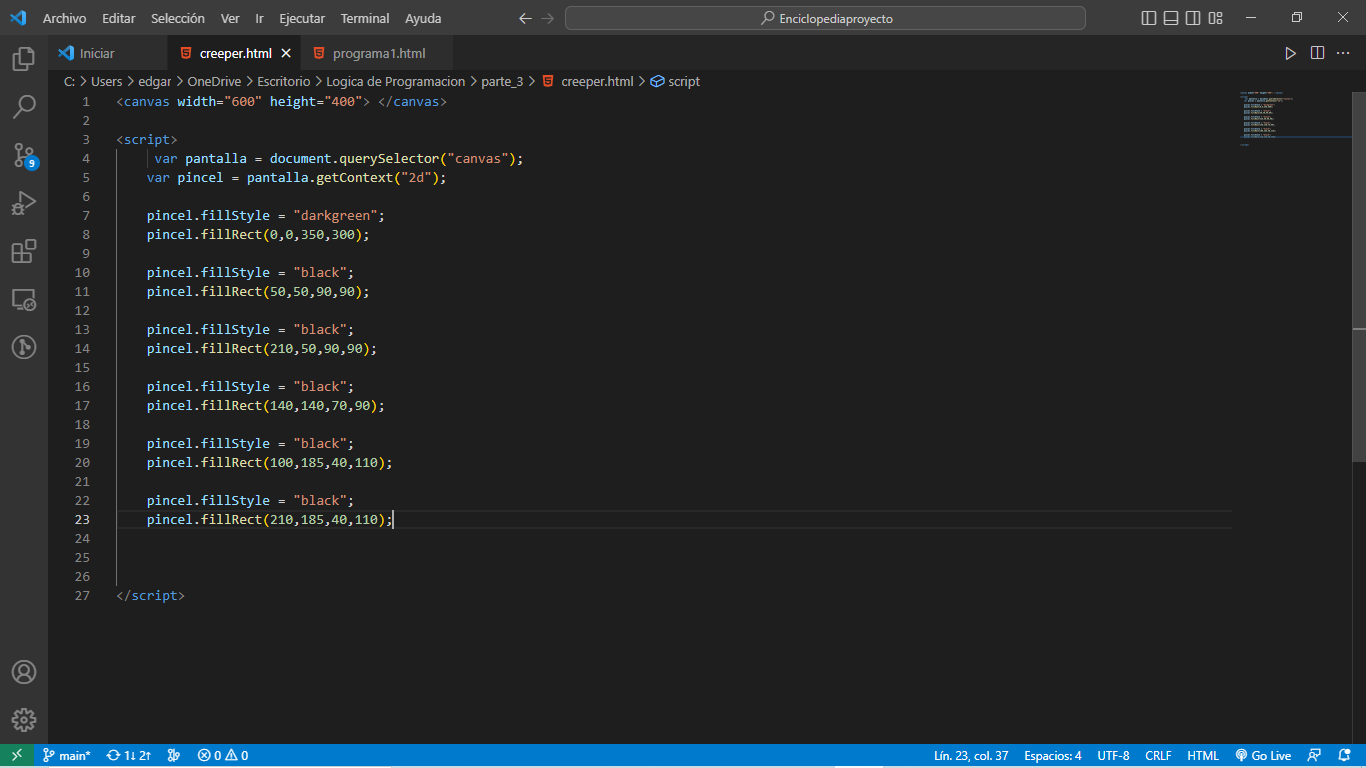Click the Git graph status bar icon
Screen dimensions: 1366x768
[x=174, y=756]
